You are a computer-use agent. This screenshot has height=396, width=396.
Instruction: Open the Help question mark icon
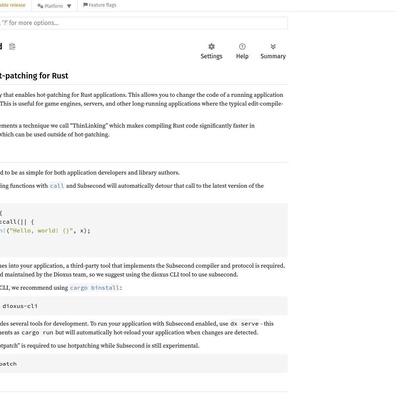point(242,47)
